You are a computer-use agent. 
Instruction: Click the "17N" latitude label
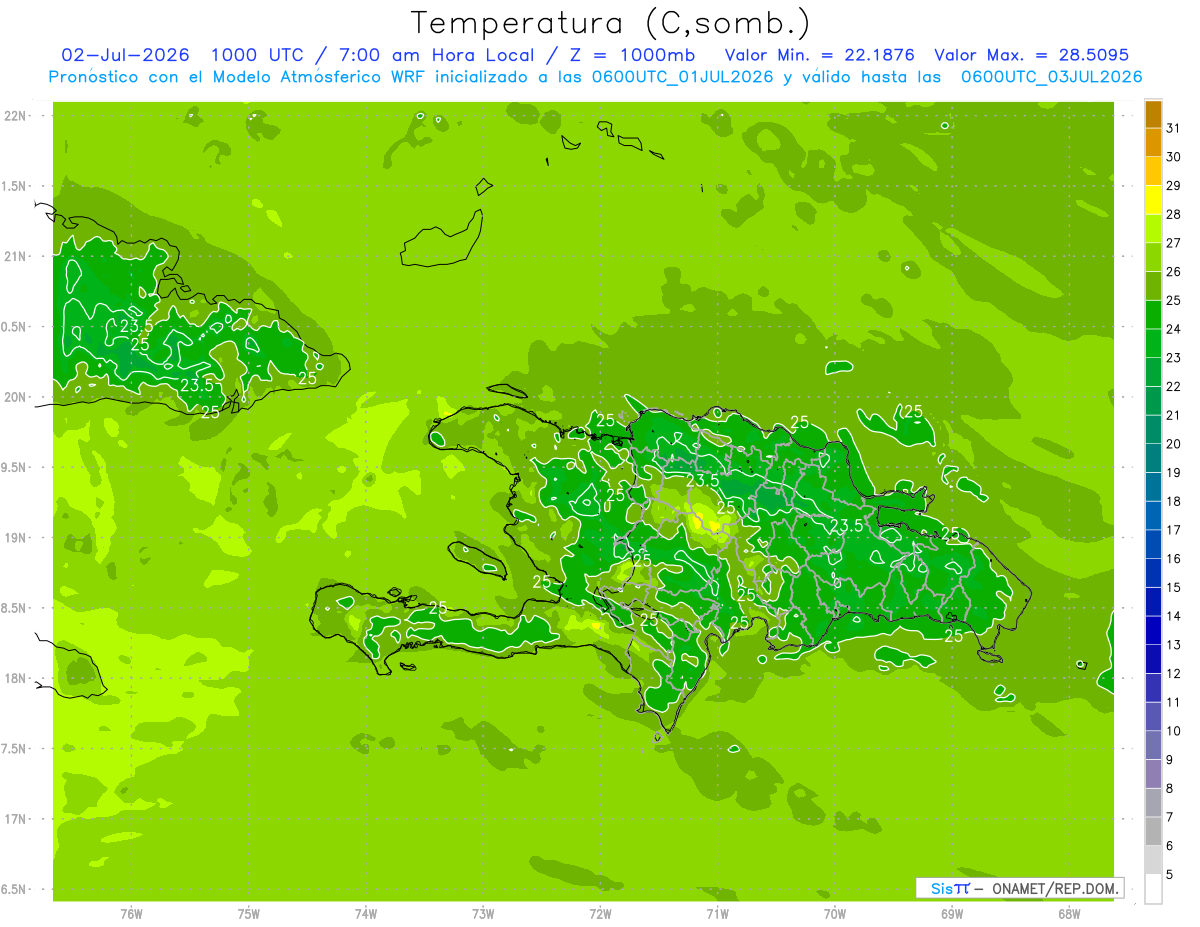click(16, 819)
